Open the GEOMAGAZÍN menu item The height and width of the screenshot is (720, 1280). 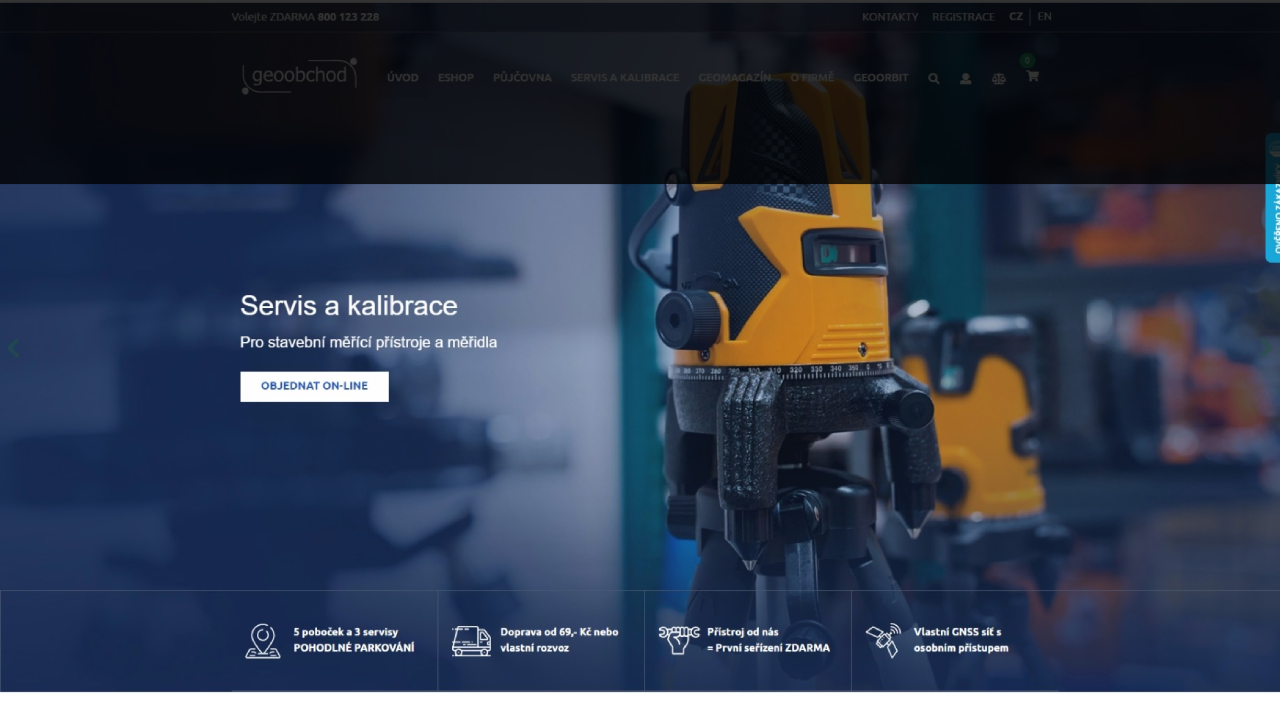click(x=735, y=78)
